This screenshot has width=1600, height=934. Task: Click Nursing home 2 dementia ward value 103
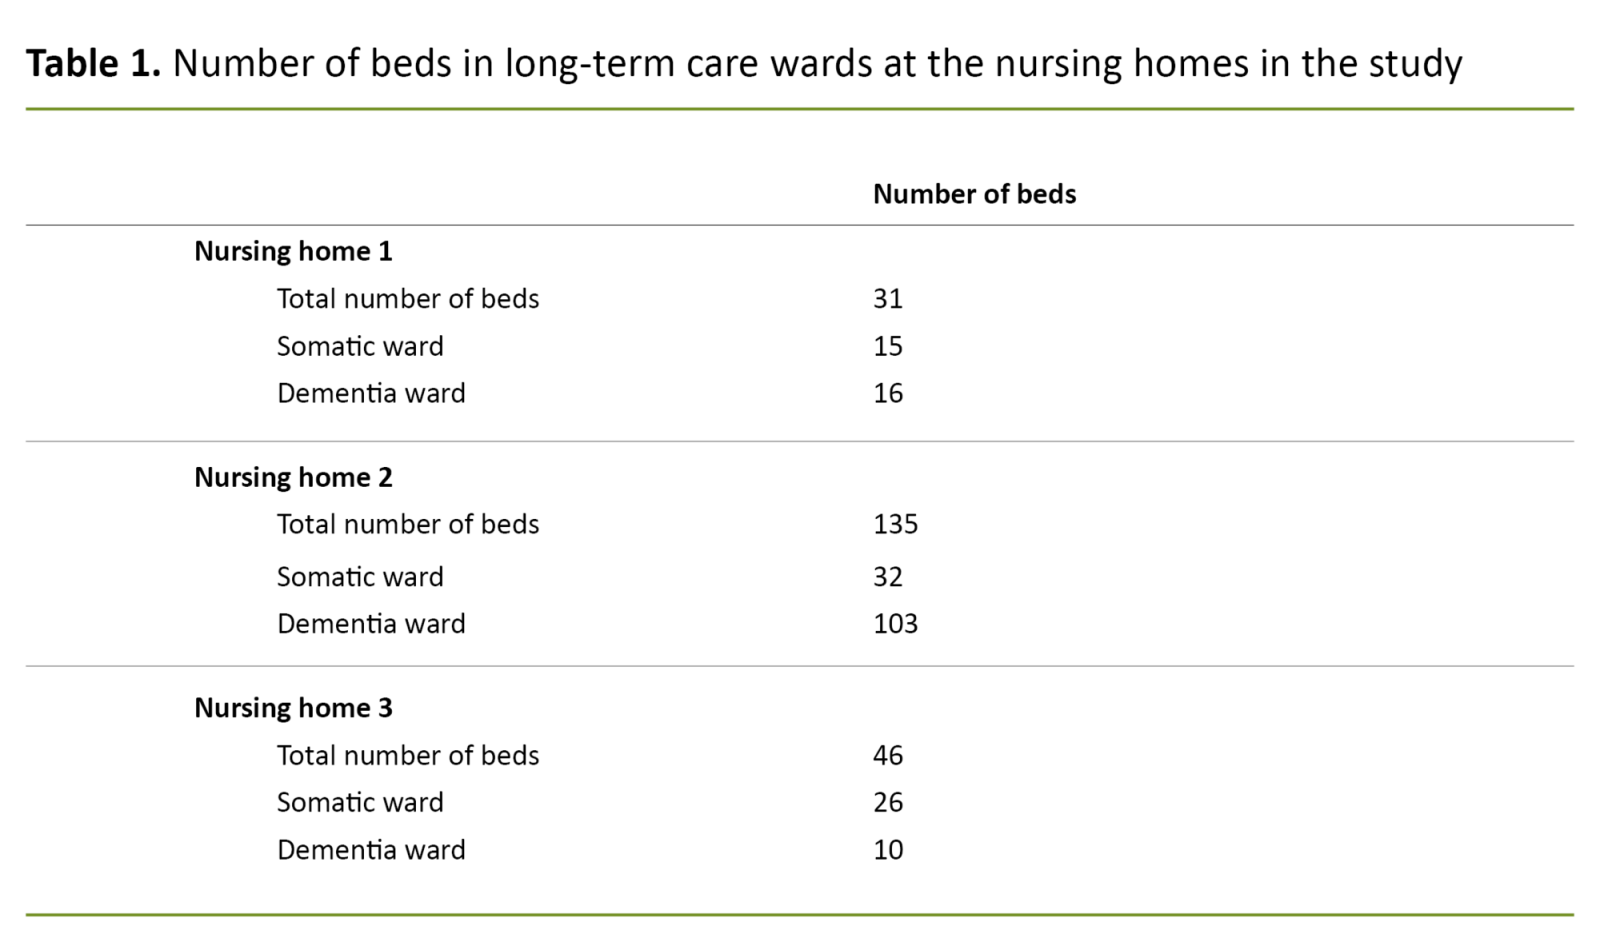coord(895,624)
